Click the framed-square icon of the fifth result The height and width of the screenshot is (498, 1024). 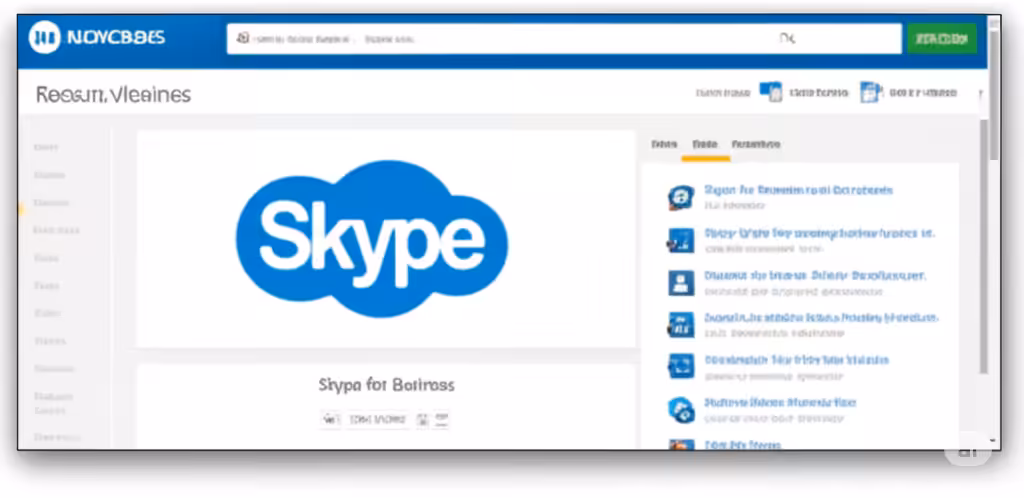click(x=680, y=366)
